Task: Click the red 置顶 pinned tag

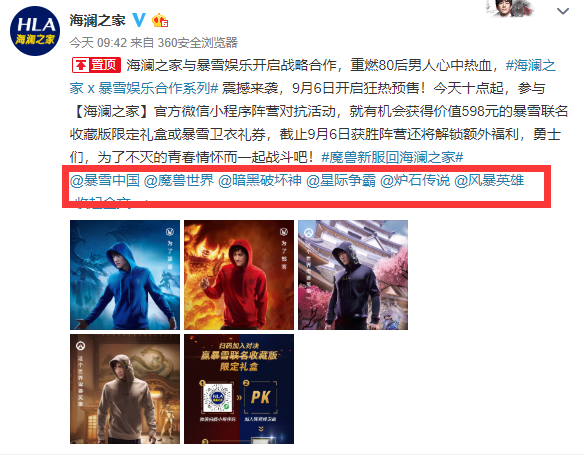Action: tap(96, 65)
